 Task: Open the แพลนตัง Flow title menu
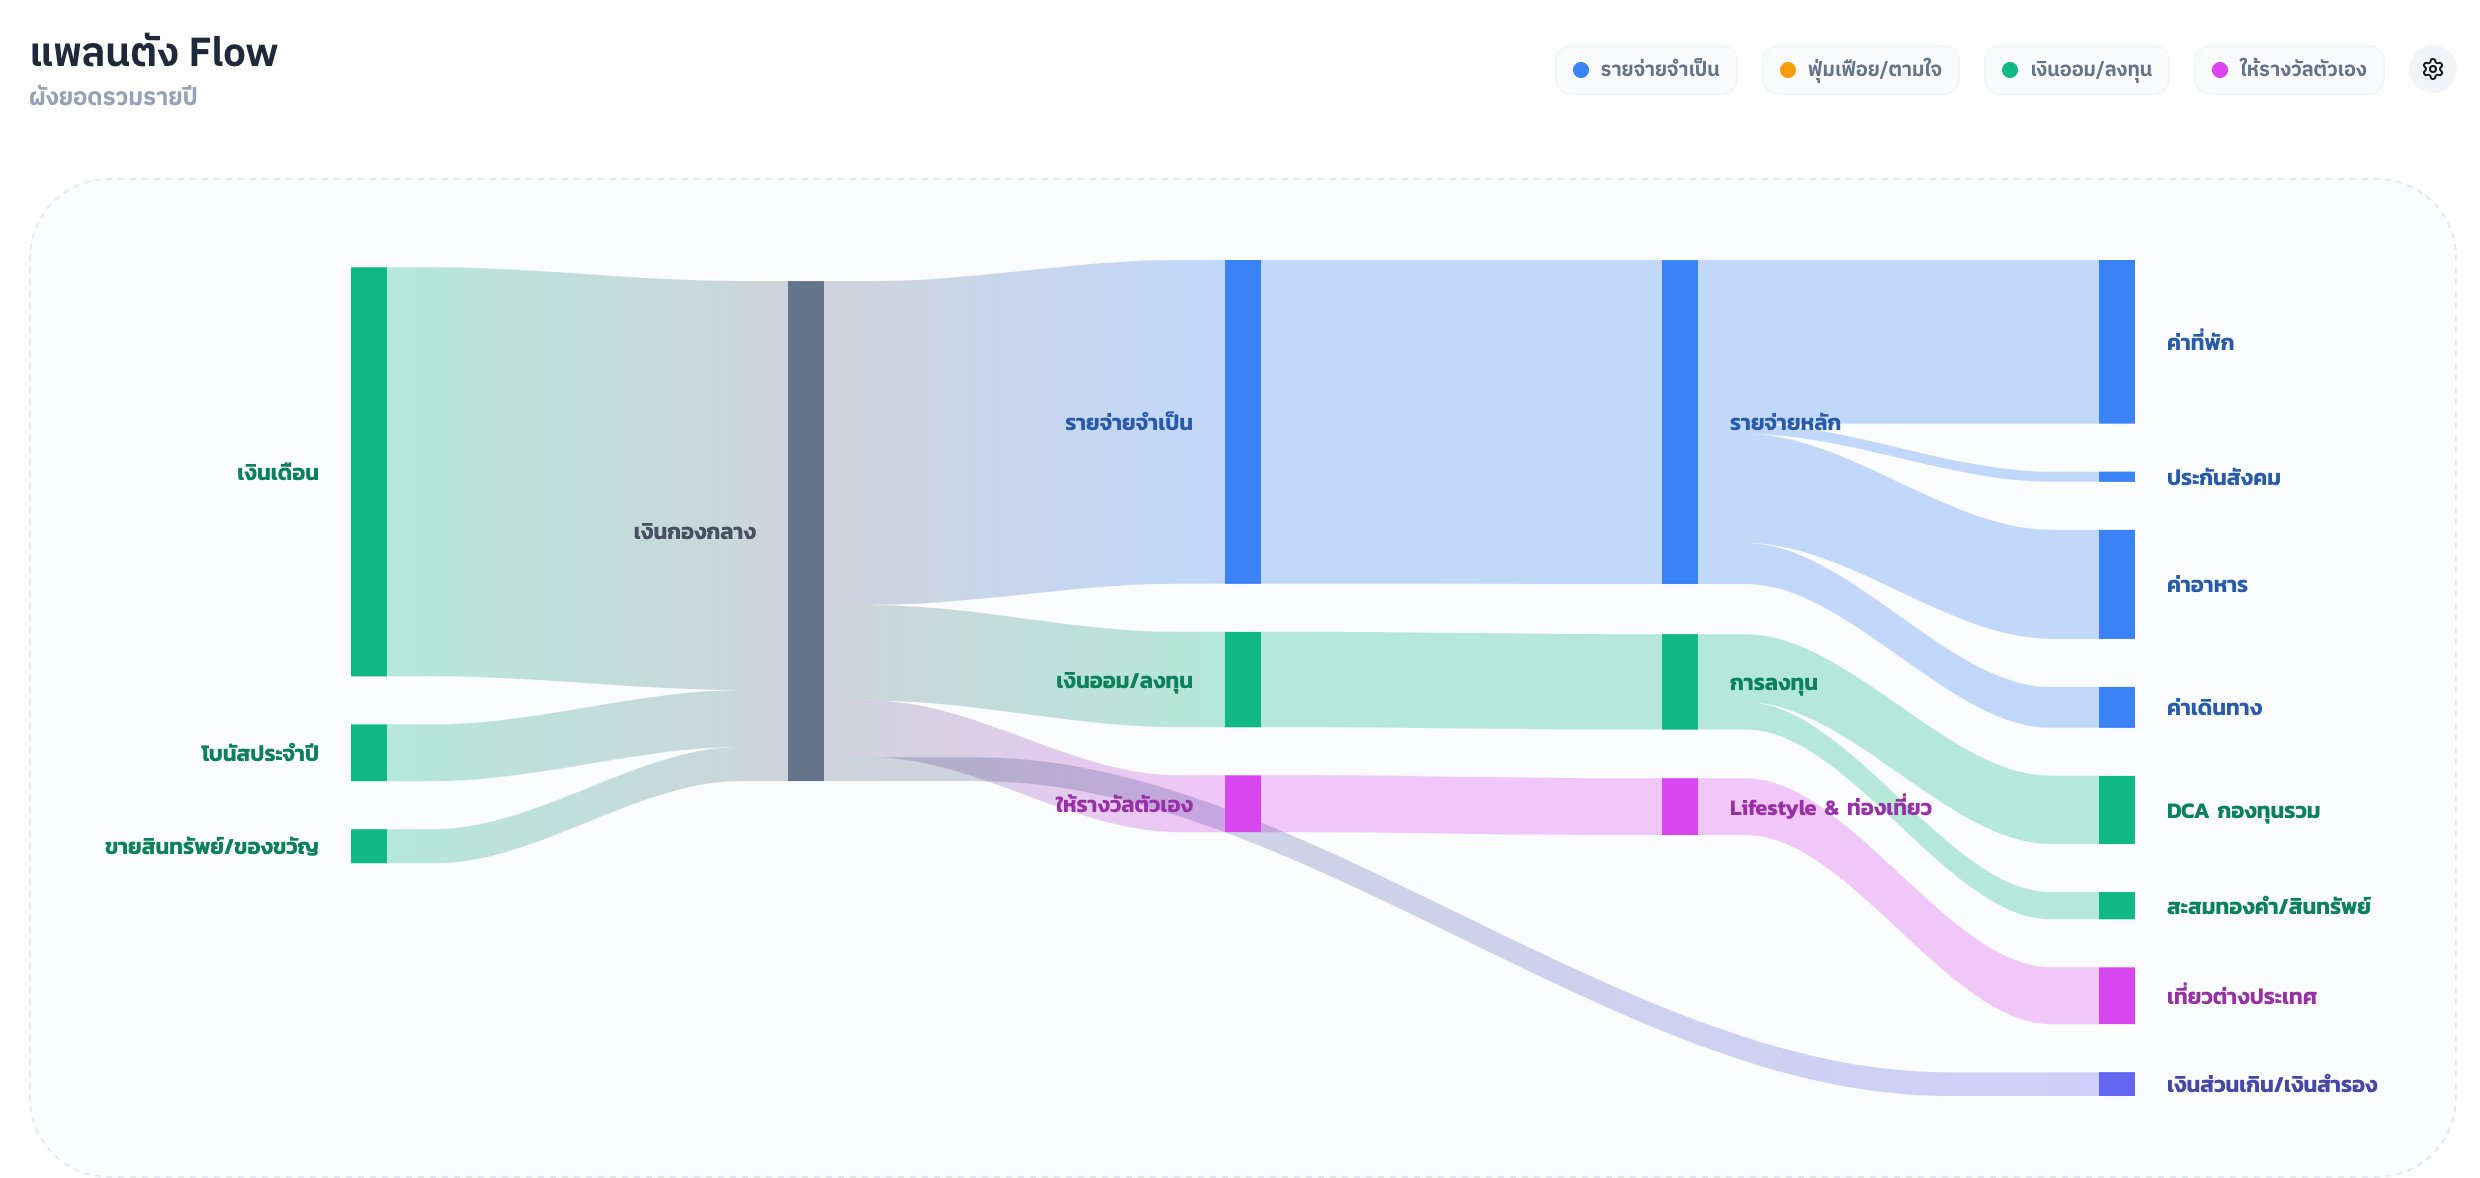click(154, 51)
